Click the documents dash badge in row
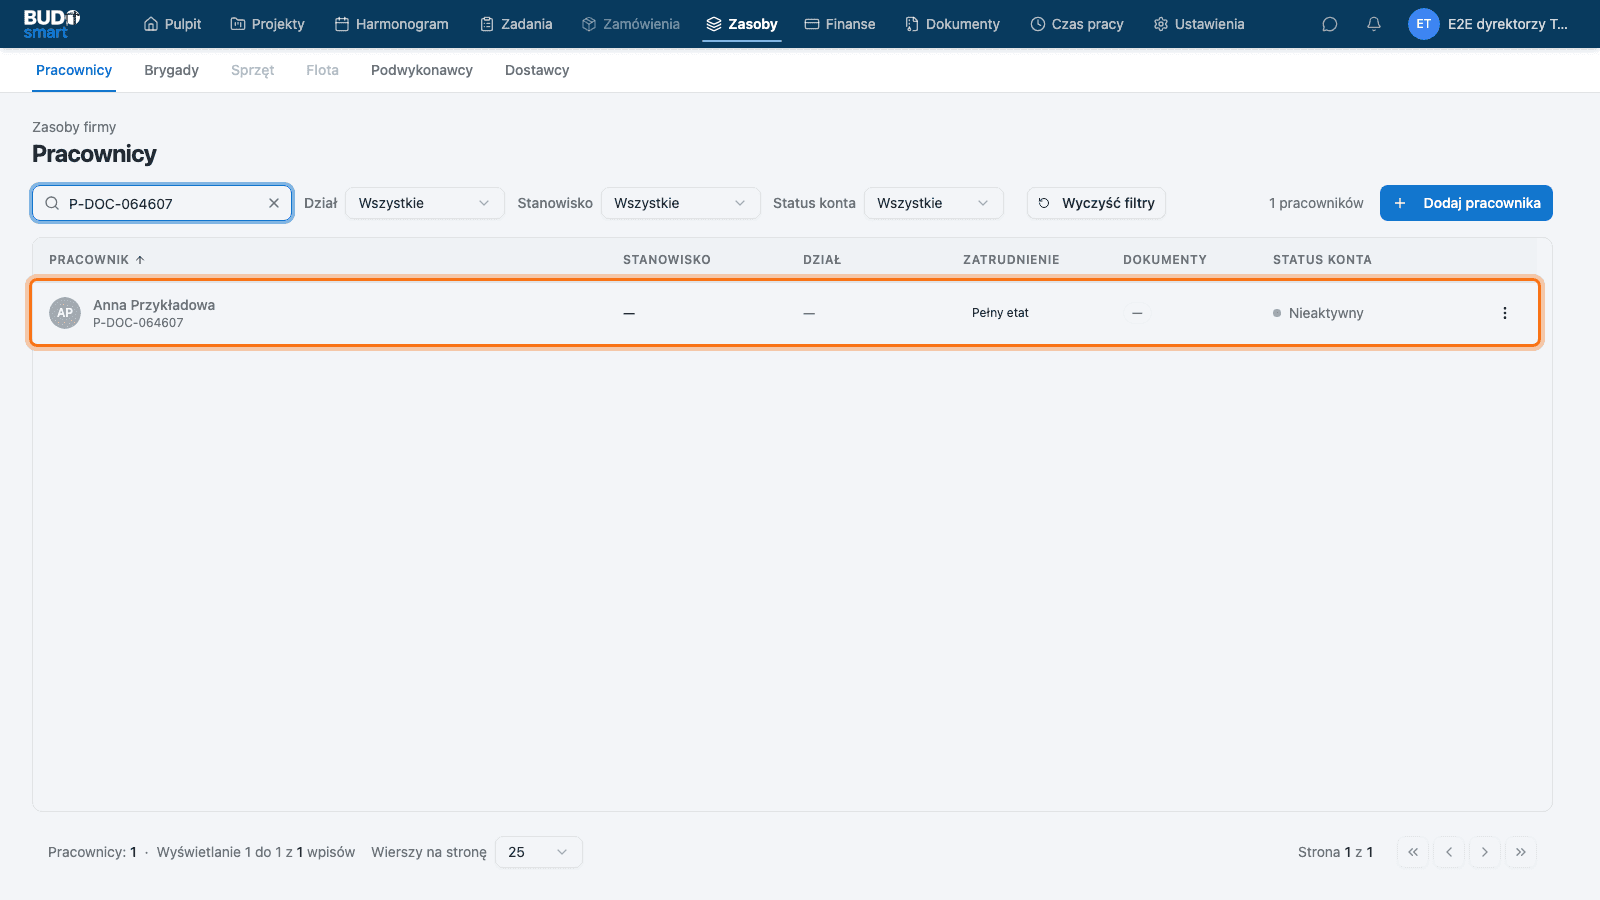Screen dimensions: 1600x900 (x=1137, y=313)
